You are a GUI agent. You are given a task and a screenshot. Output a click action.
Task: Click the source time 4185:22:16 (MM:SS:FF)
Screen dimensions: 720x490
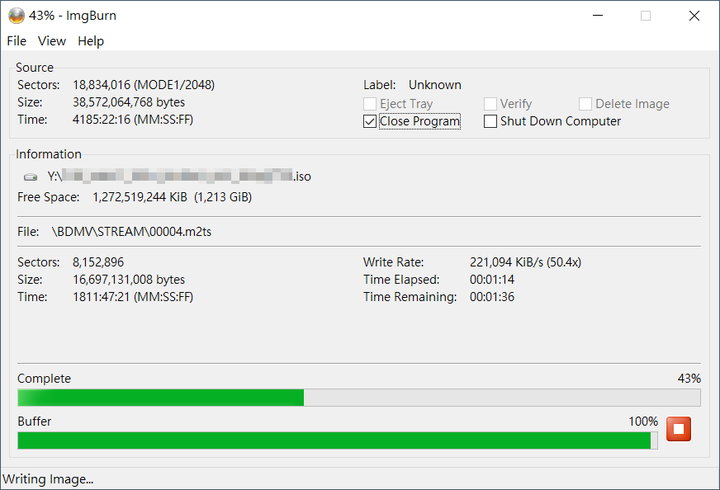click(133, 119)
